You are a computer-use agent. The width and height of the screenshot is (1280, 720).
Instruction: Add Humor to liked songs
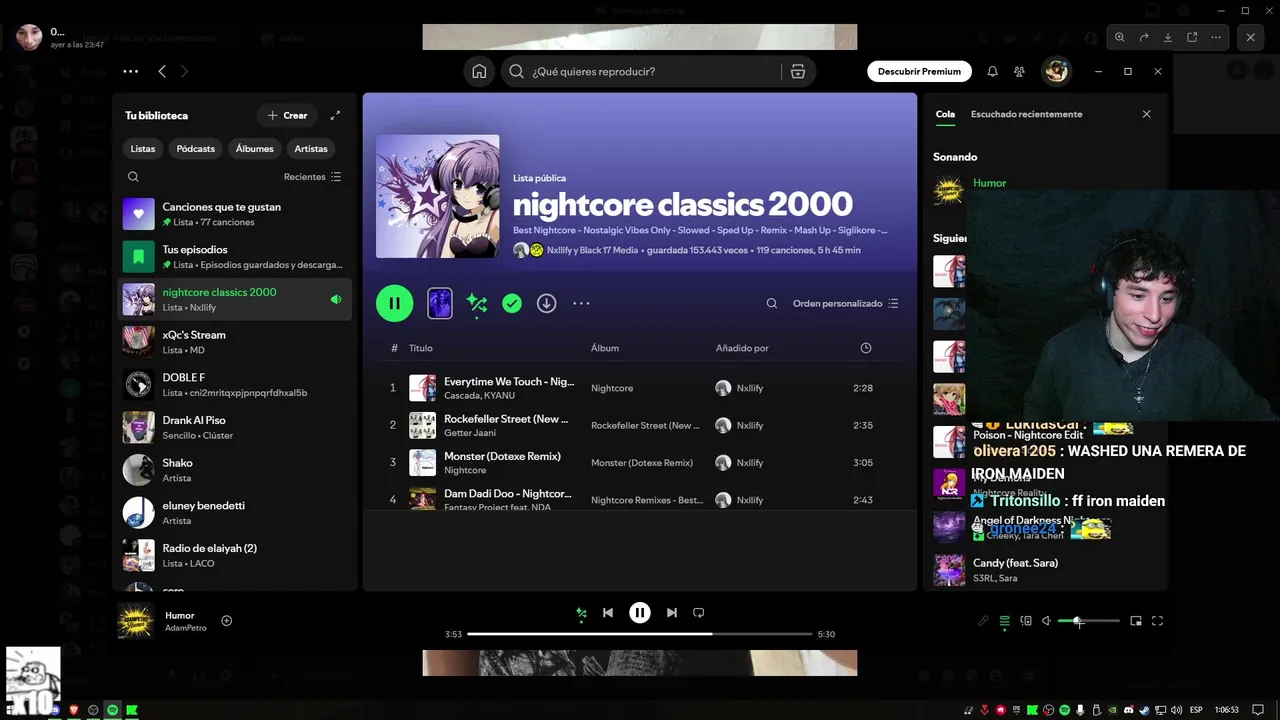click(x=226, y=621)
